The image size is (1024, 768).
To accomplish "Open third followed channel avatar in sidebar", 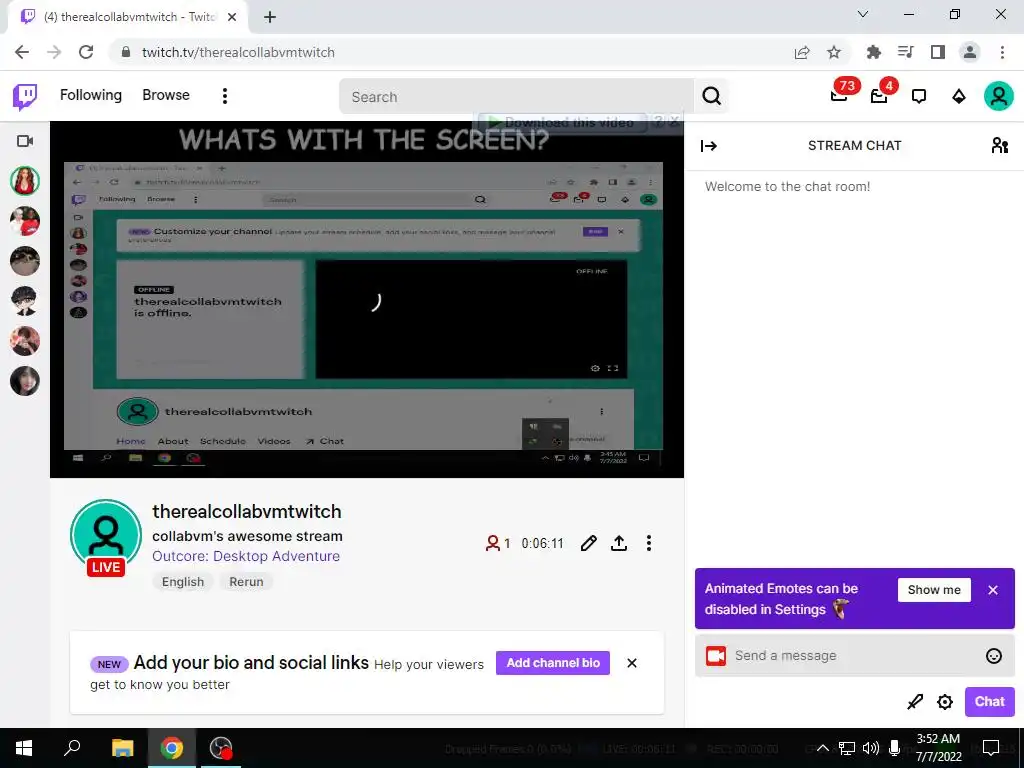I will [25, 261].
